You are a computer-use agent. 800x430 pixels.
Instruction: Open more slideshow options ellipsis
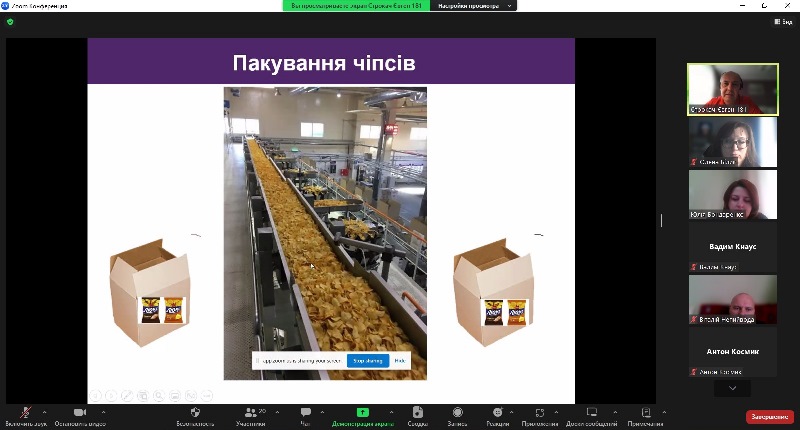click(x=207, y=395)
